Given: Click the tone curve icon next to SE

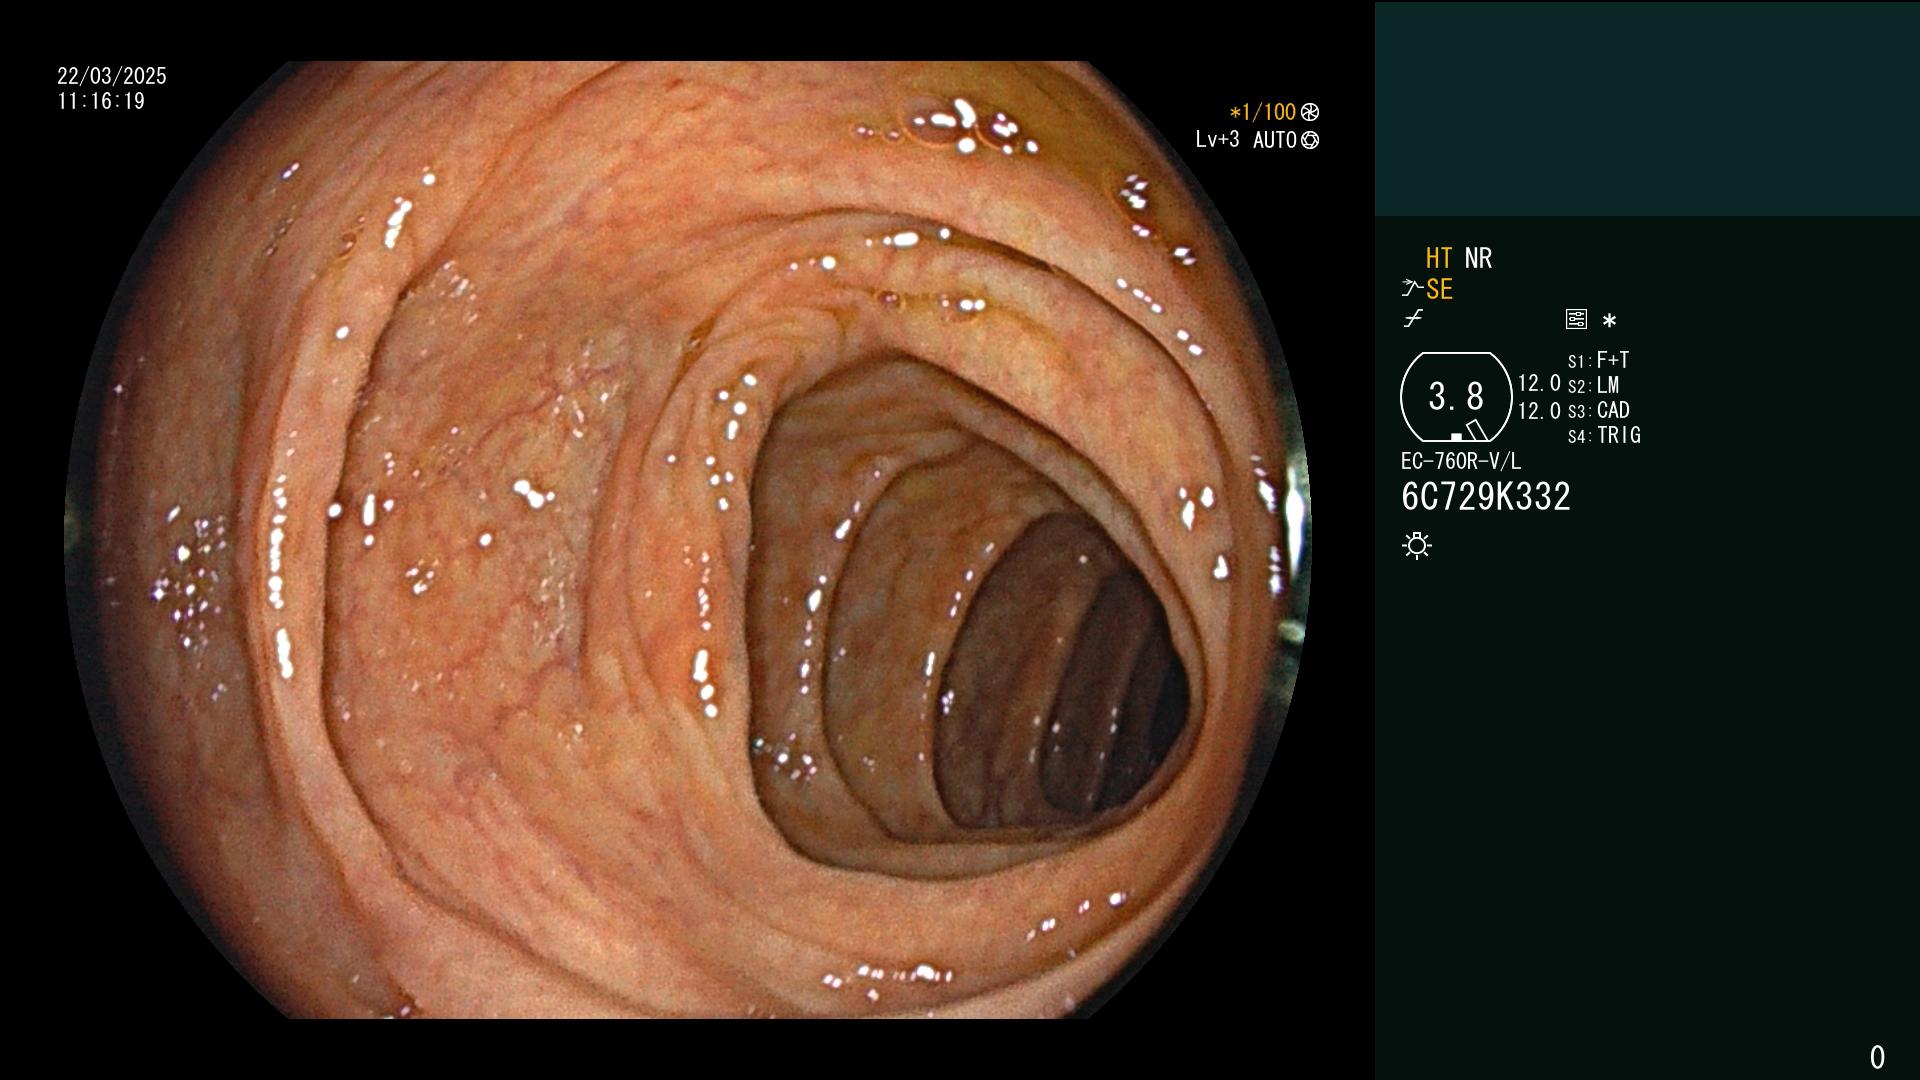Looking at the screenshot, I should point(1412,289).
